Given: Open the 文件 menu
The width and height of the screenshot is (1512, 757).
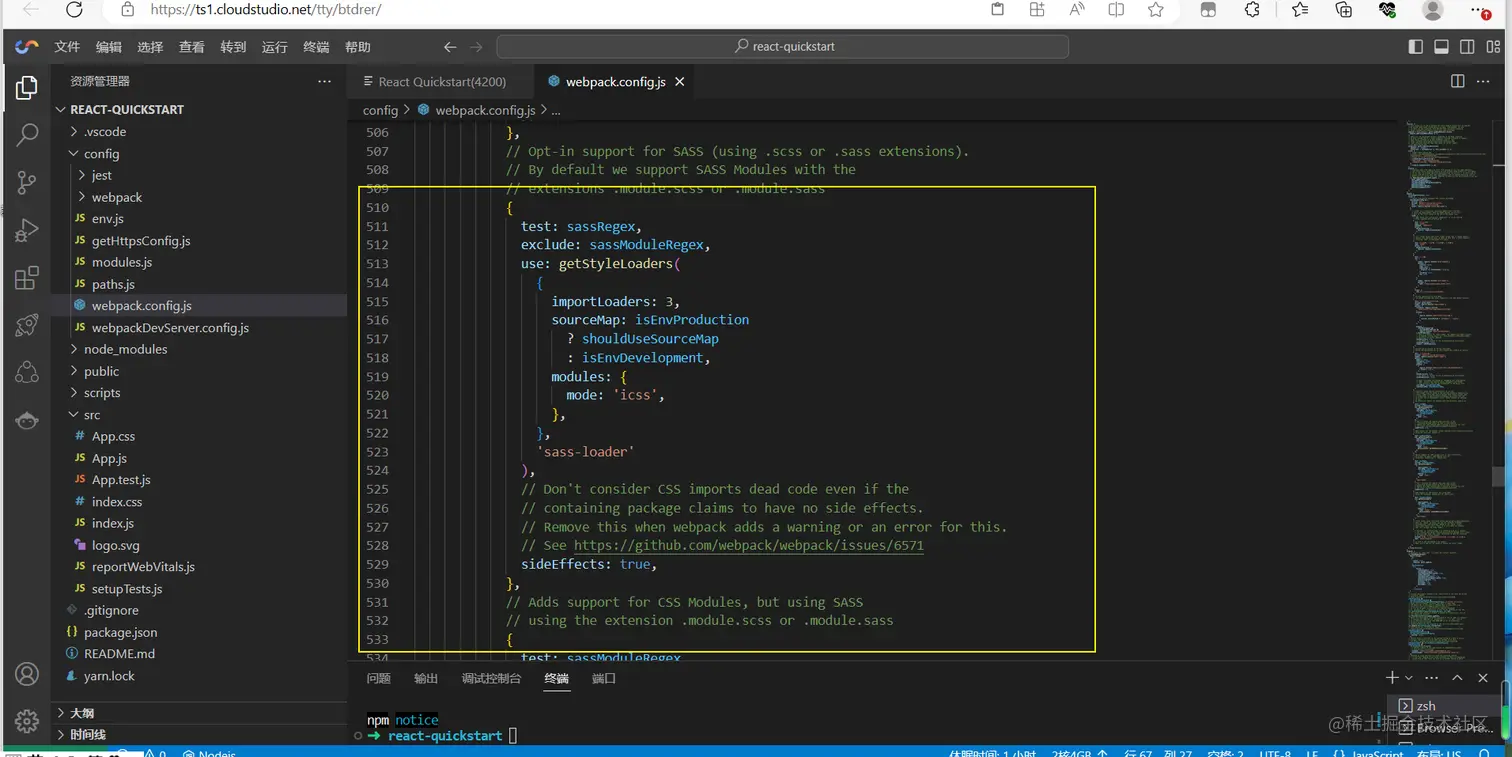Looking at the screenshot, I should pos(67,47).
